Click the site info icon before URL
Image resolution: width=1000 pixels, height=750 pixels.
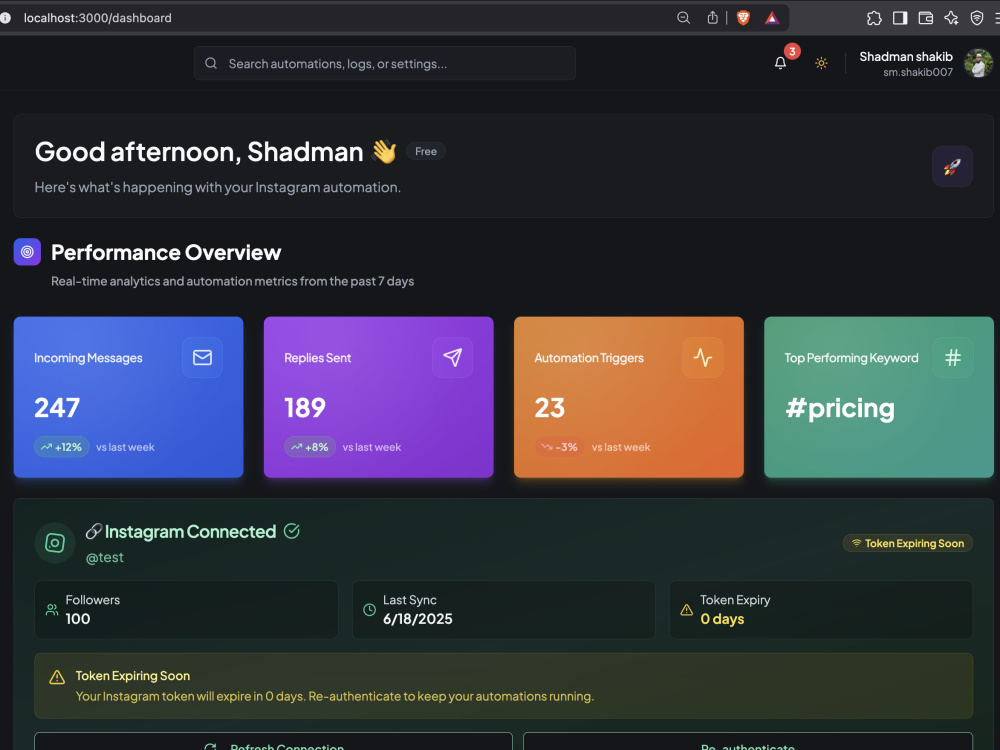point(6,18)
